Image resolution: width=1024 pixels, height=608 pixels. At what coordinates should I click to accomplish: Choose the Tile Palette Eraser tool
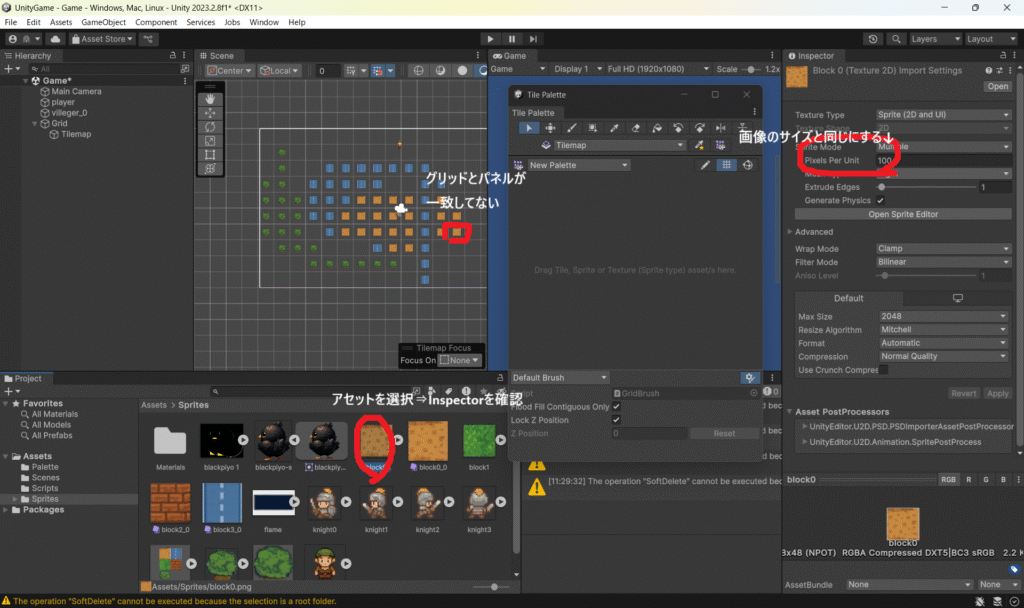pyautogui.click(x=635, y=128)
